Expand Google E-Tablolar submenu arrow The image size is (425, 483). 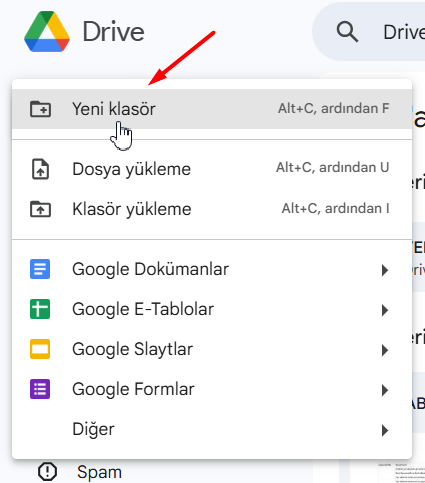tap(385, 310)
